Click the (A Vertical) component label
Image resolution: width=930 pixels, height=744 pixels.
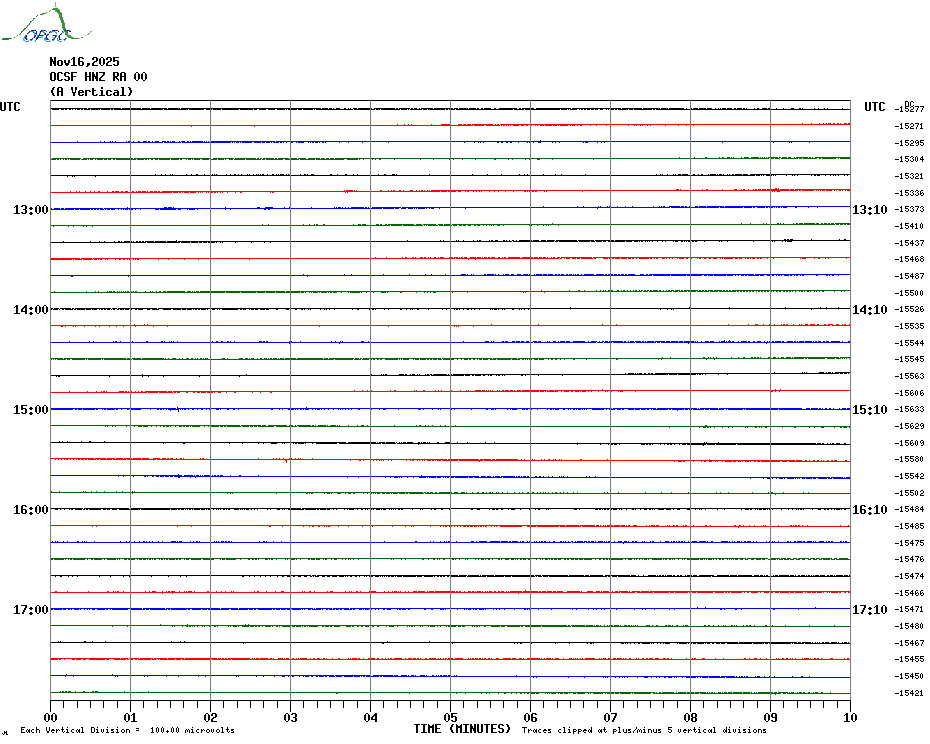click(x=91, y=92)
